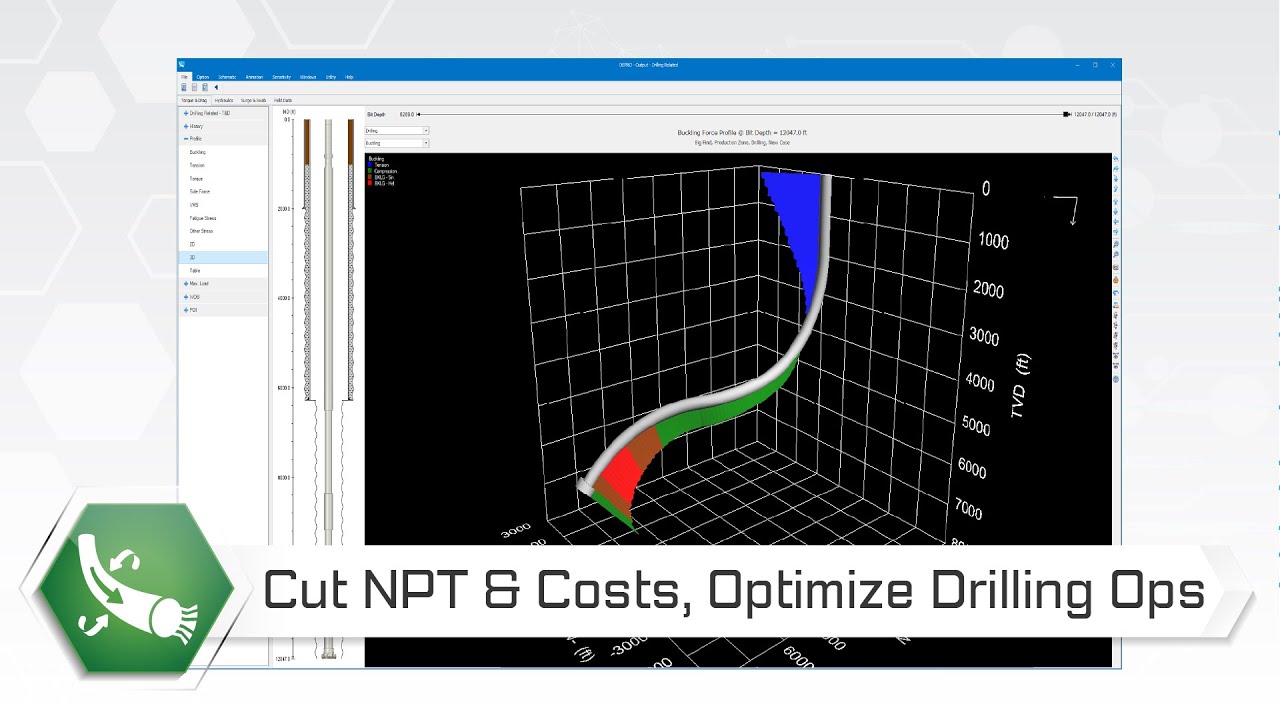The image size is (1280, 720).
Task: Click the green Compression legend swatch
Action: [370, 171]
